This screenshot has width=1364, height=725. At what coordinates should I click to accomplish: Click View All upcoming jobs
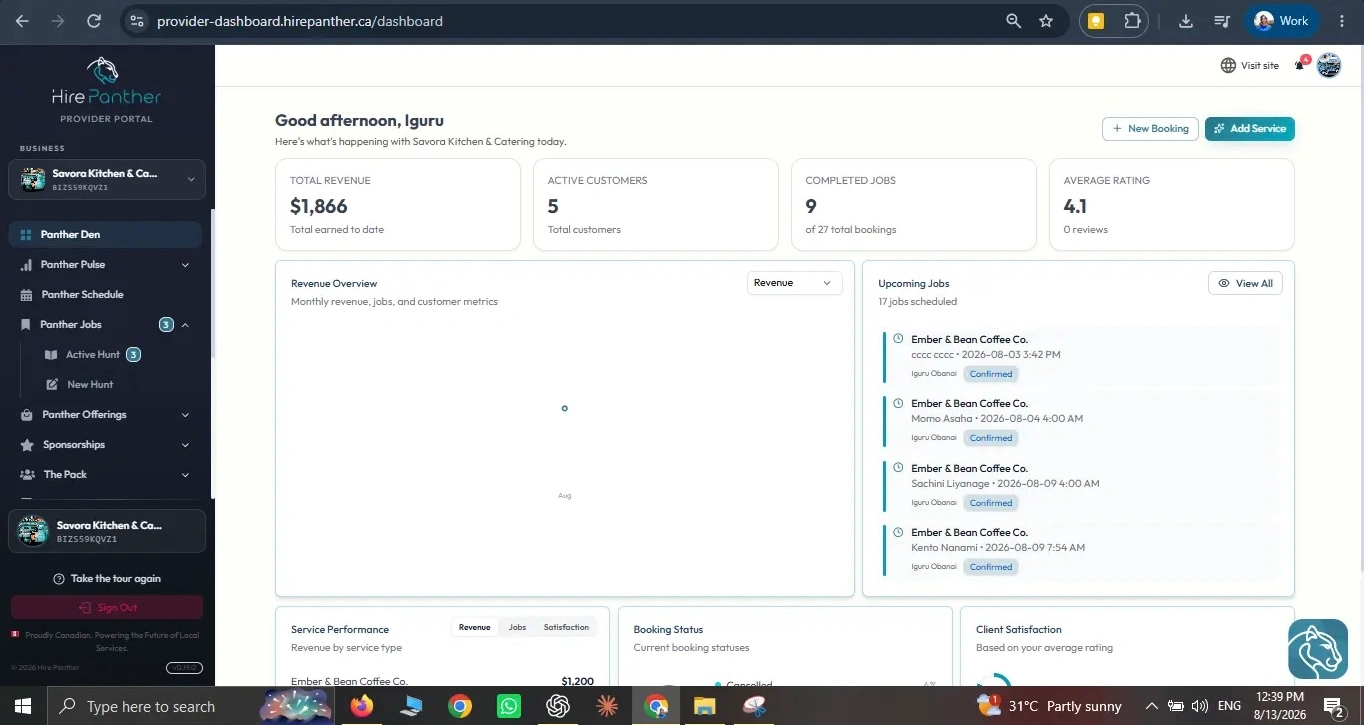[x=1245, y=284]
